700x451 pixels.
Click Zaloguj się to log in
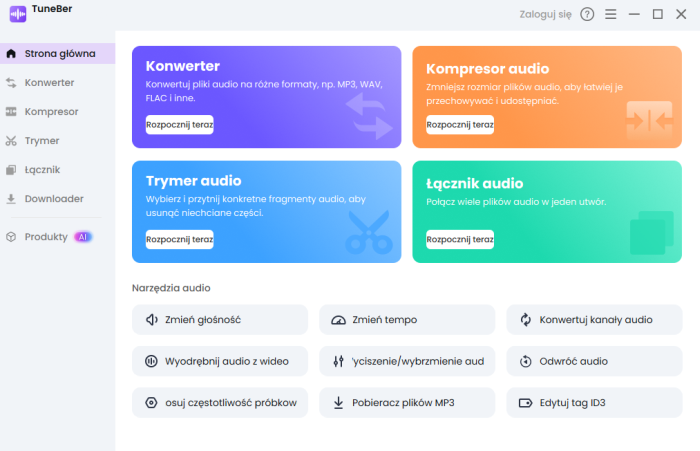click(x=545, y=14)
